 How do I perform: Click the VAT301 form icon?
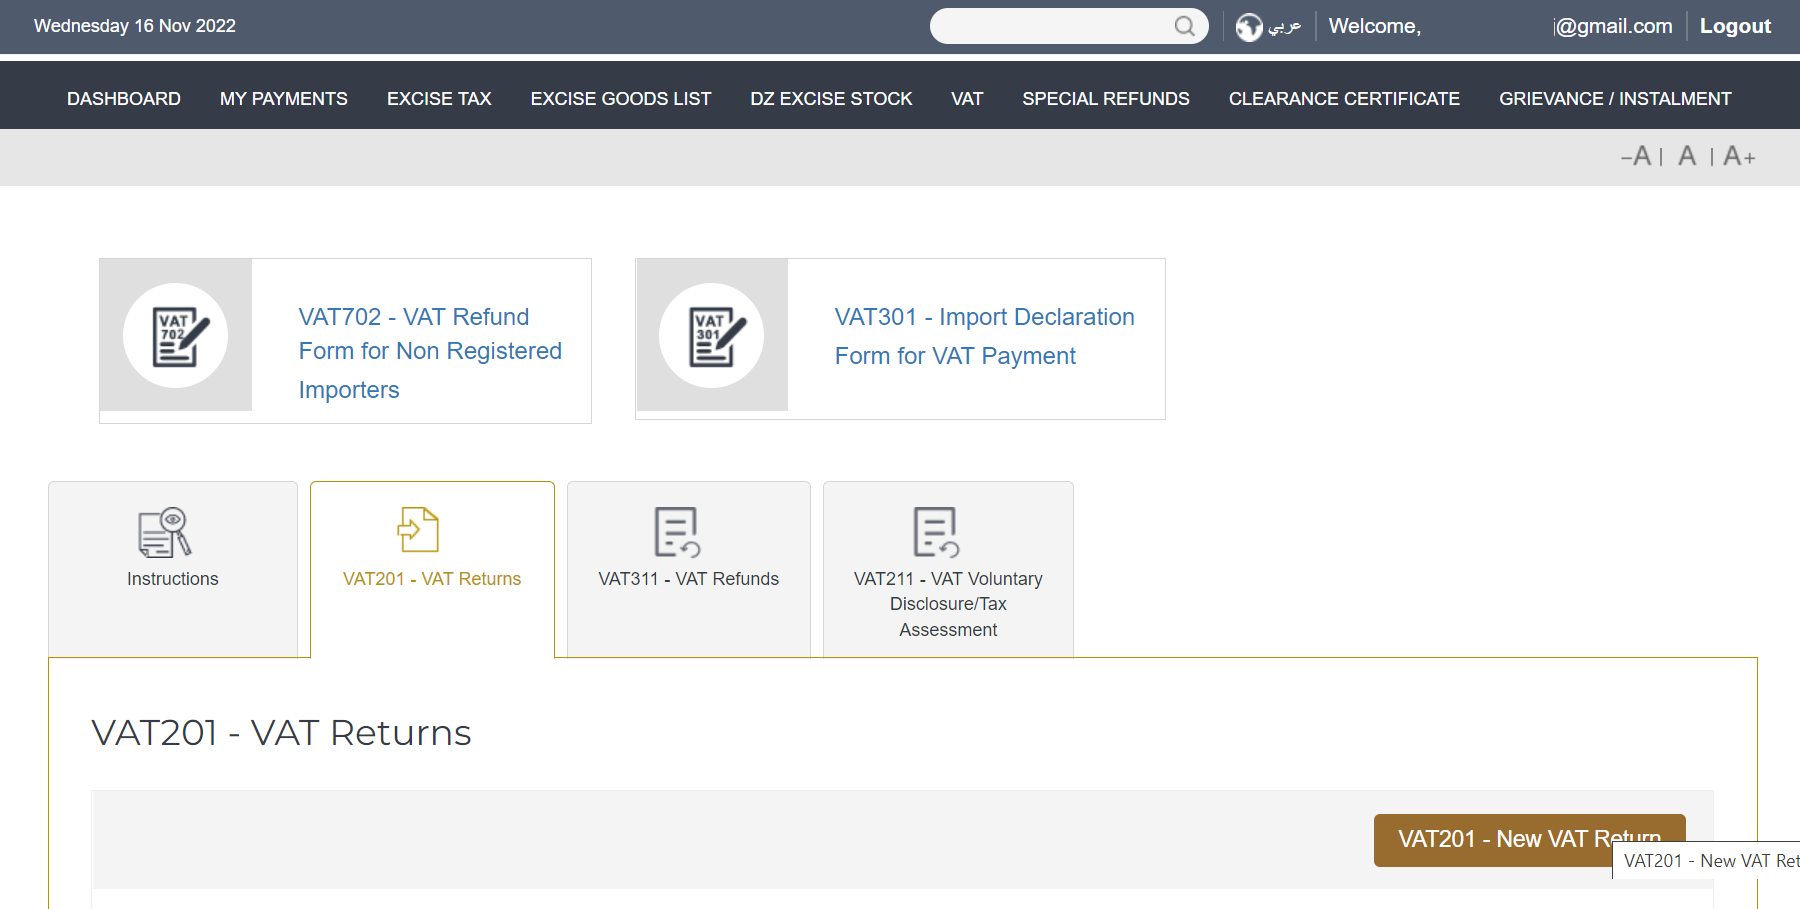pos(712,336)
